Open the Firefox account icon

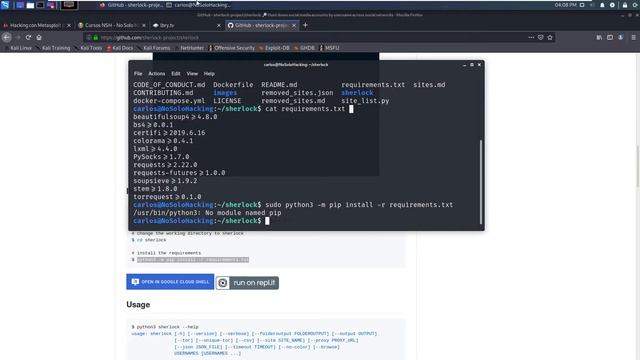(x=620, y=37)
